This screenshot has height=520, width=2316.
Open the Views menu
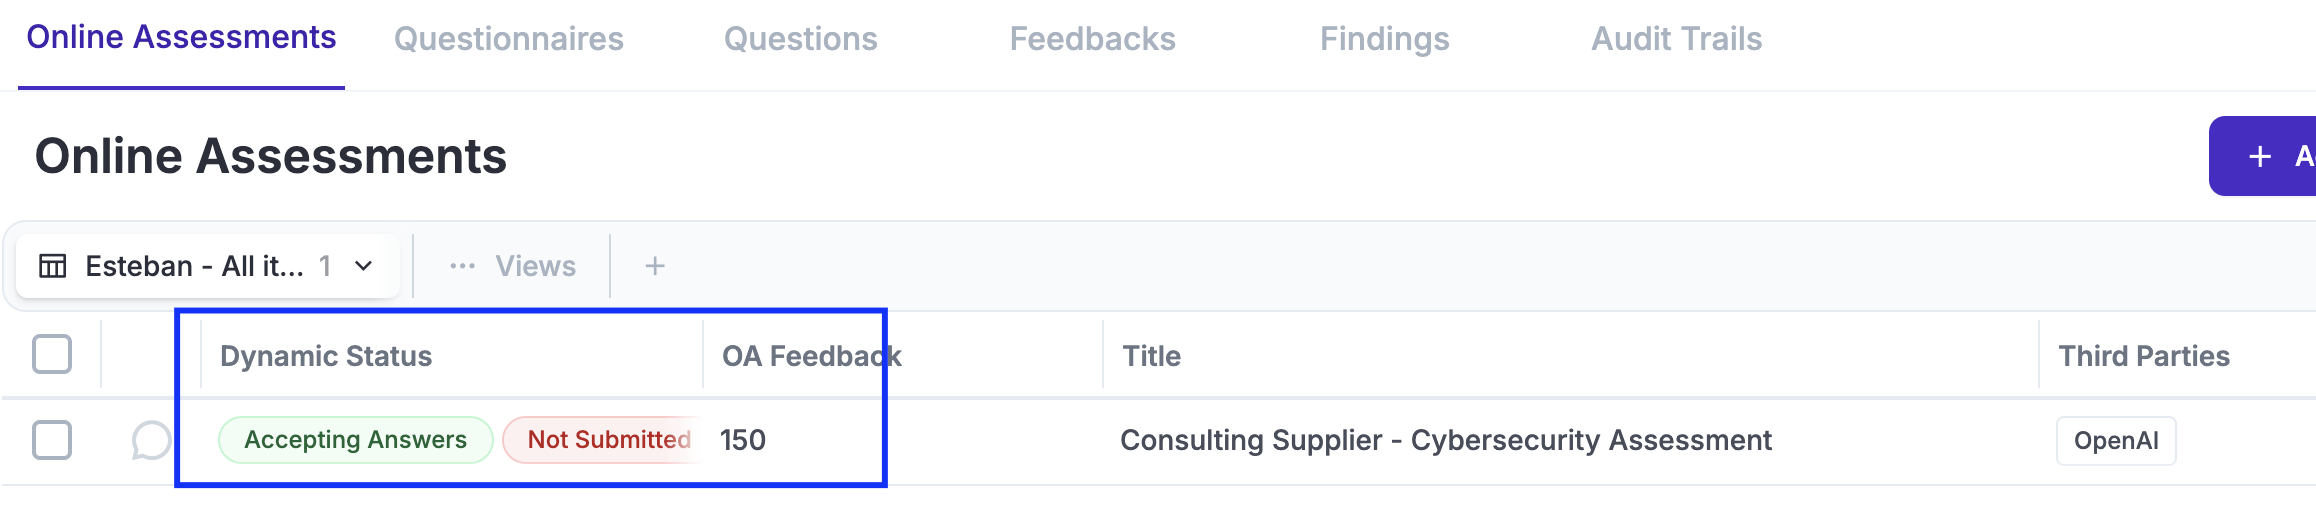[x=535, y=266]
